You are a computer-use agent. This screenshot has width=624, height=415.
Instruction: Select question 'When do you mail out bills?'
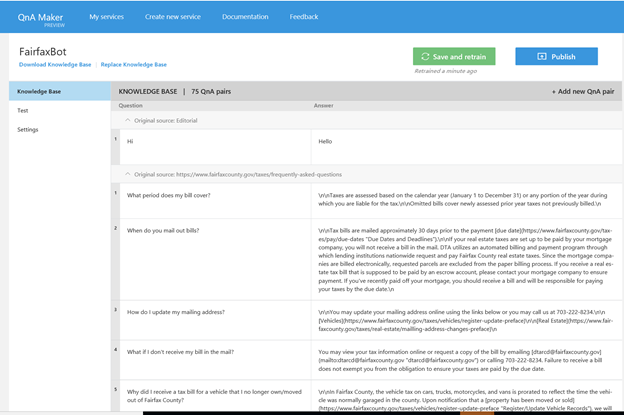(215, 259)
